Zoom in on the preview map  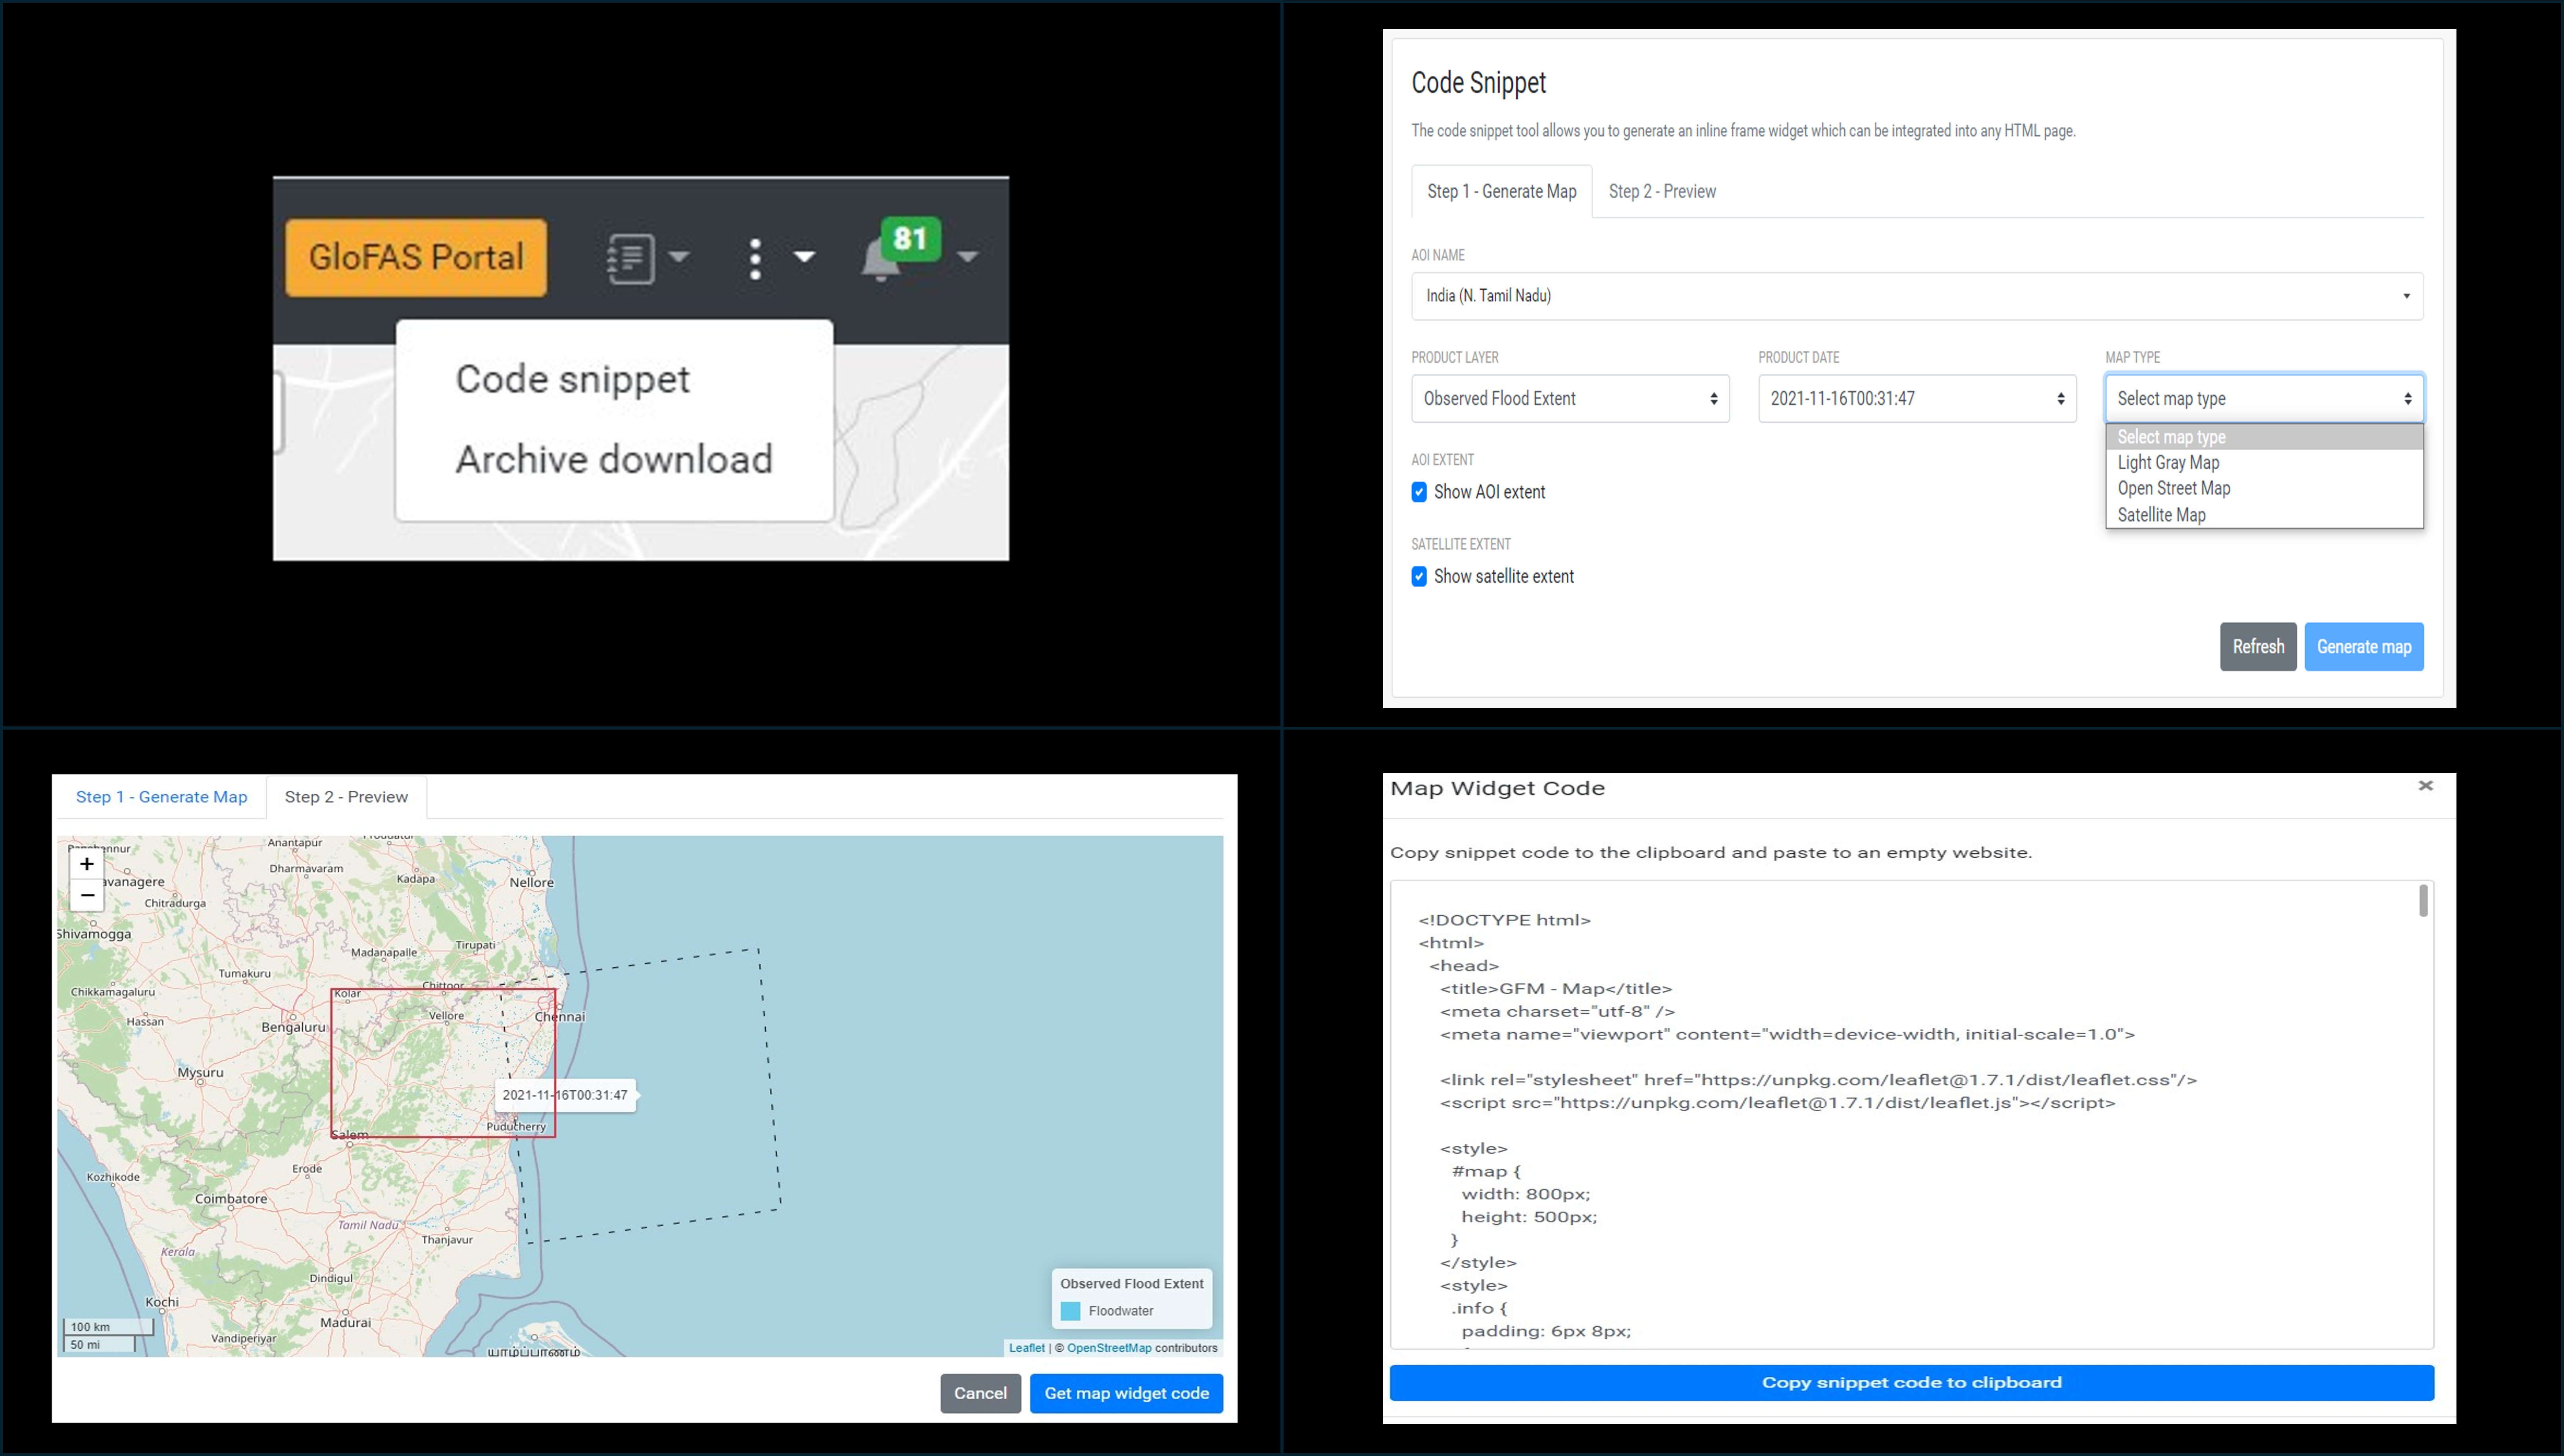[x=87, y=864]
